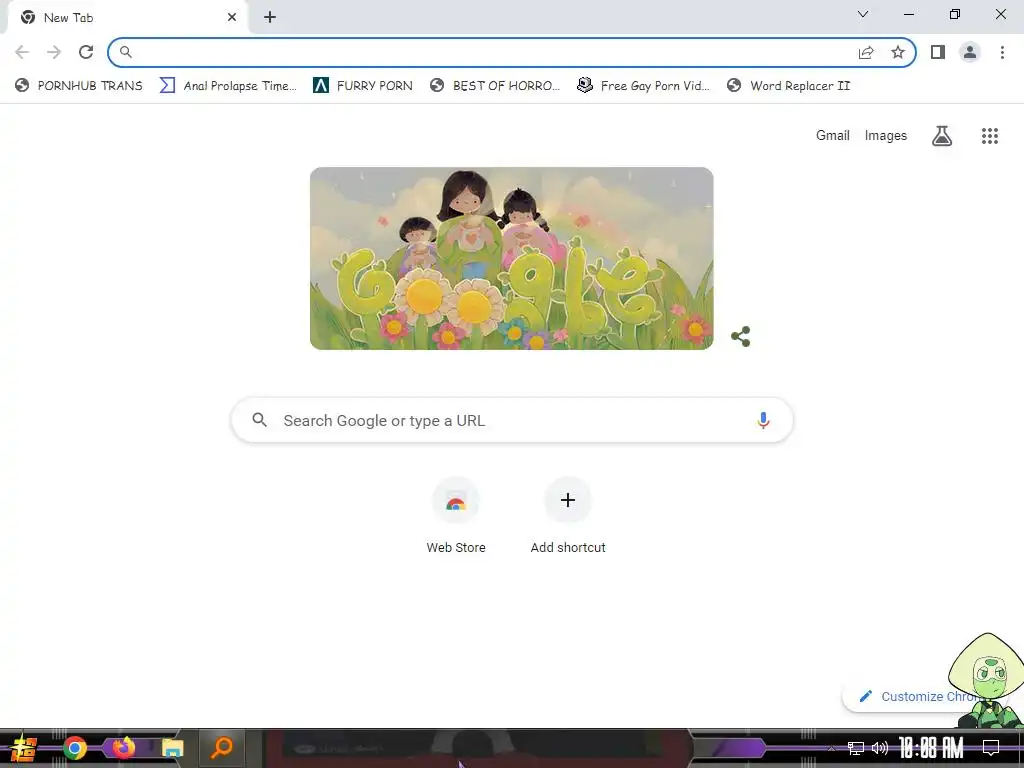
Task: Open the FURRY PORN bookmark
Action: pos(363,86)
